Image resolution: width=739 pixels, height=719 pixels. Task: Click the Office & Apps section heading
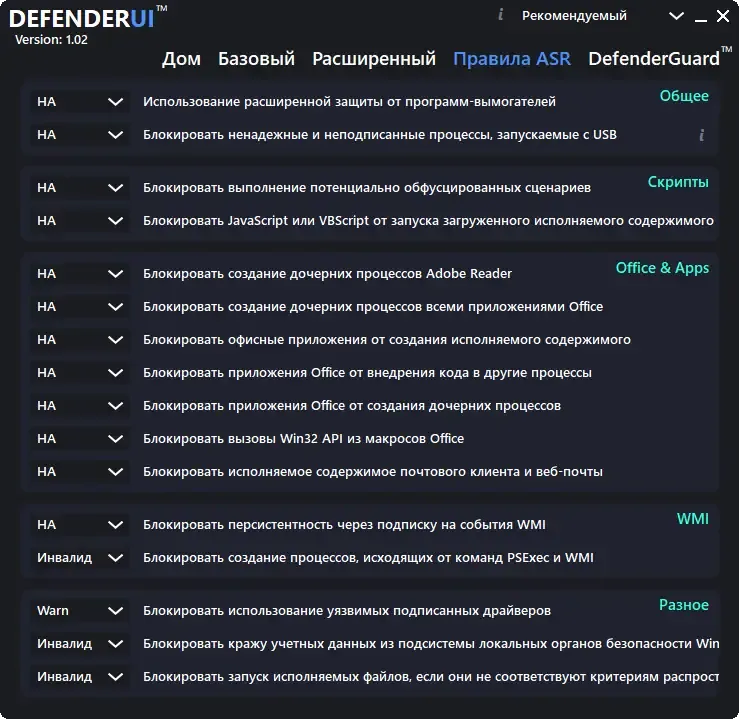pos(662,268)
